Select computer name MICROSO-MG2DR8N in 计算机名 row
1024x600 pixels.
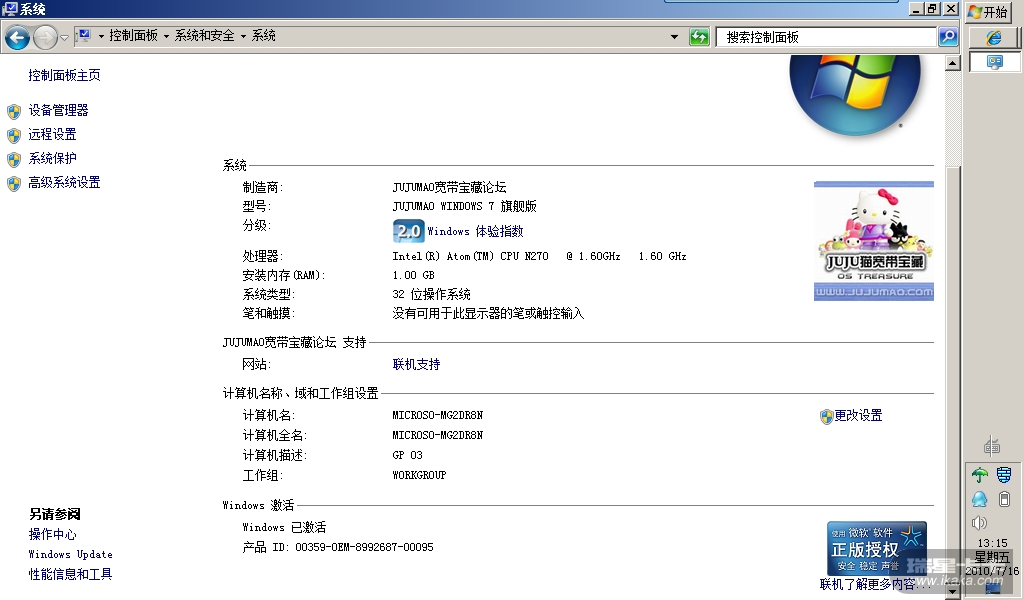[x=438, y=415]
